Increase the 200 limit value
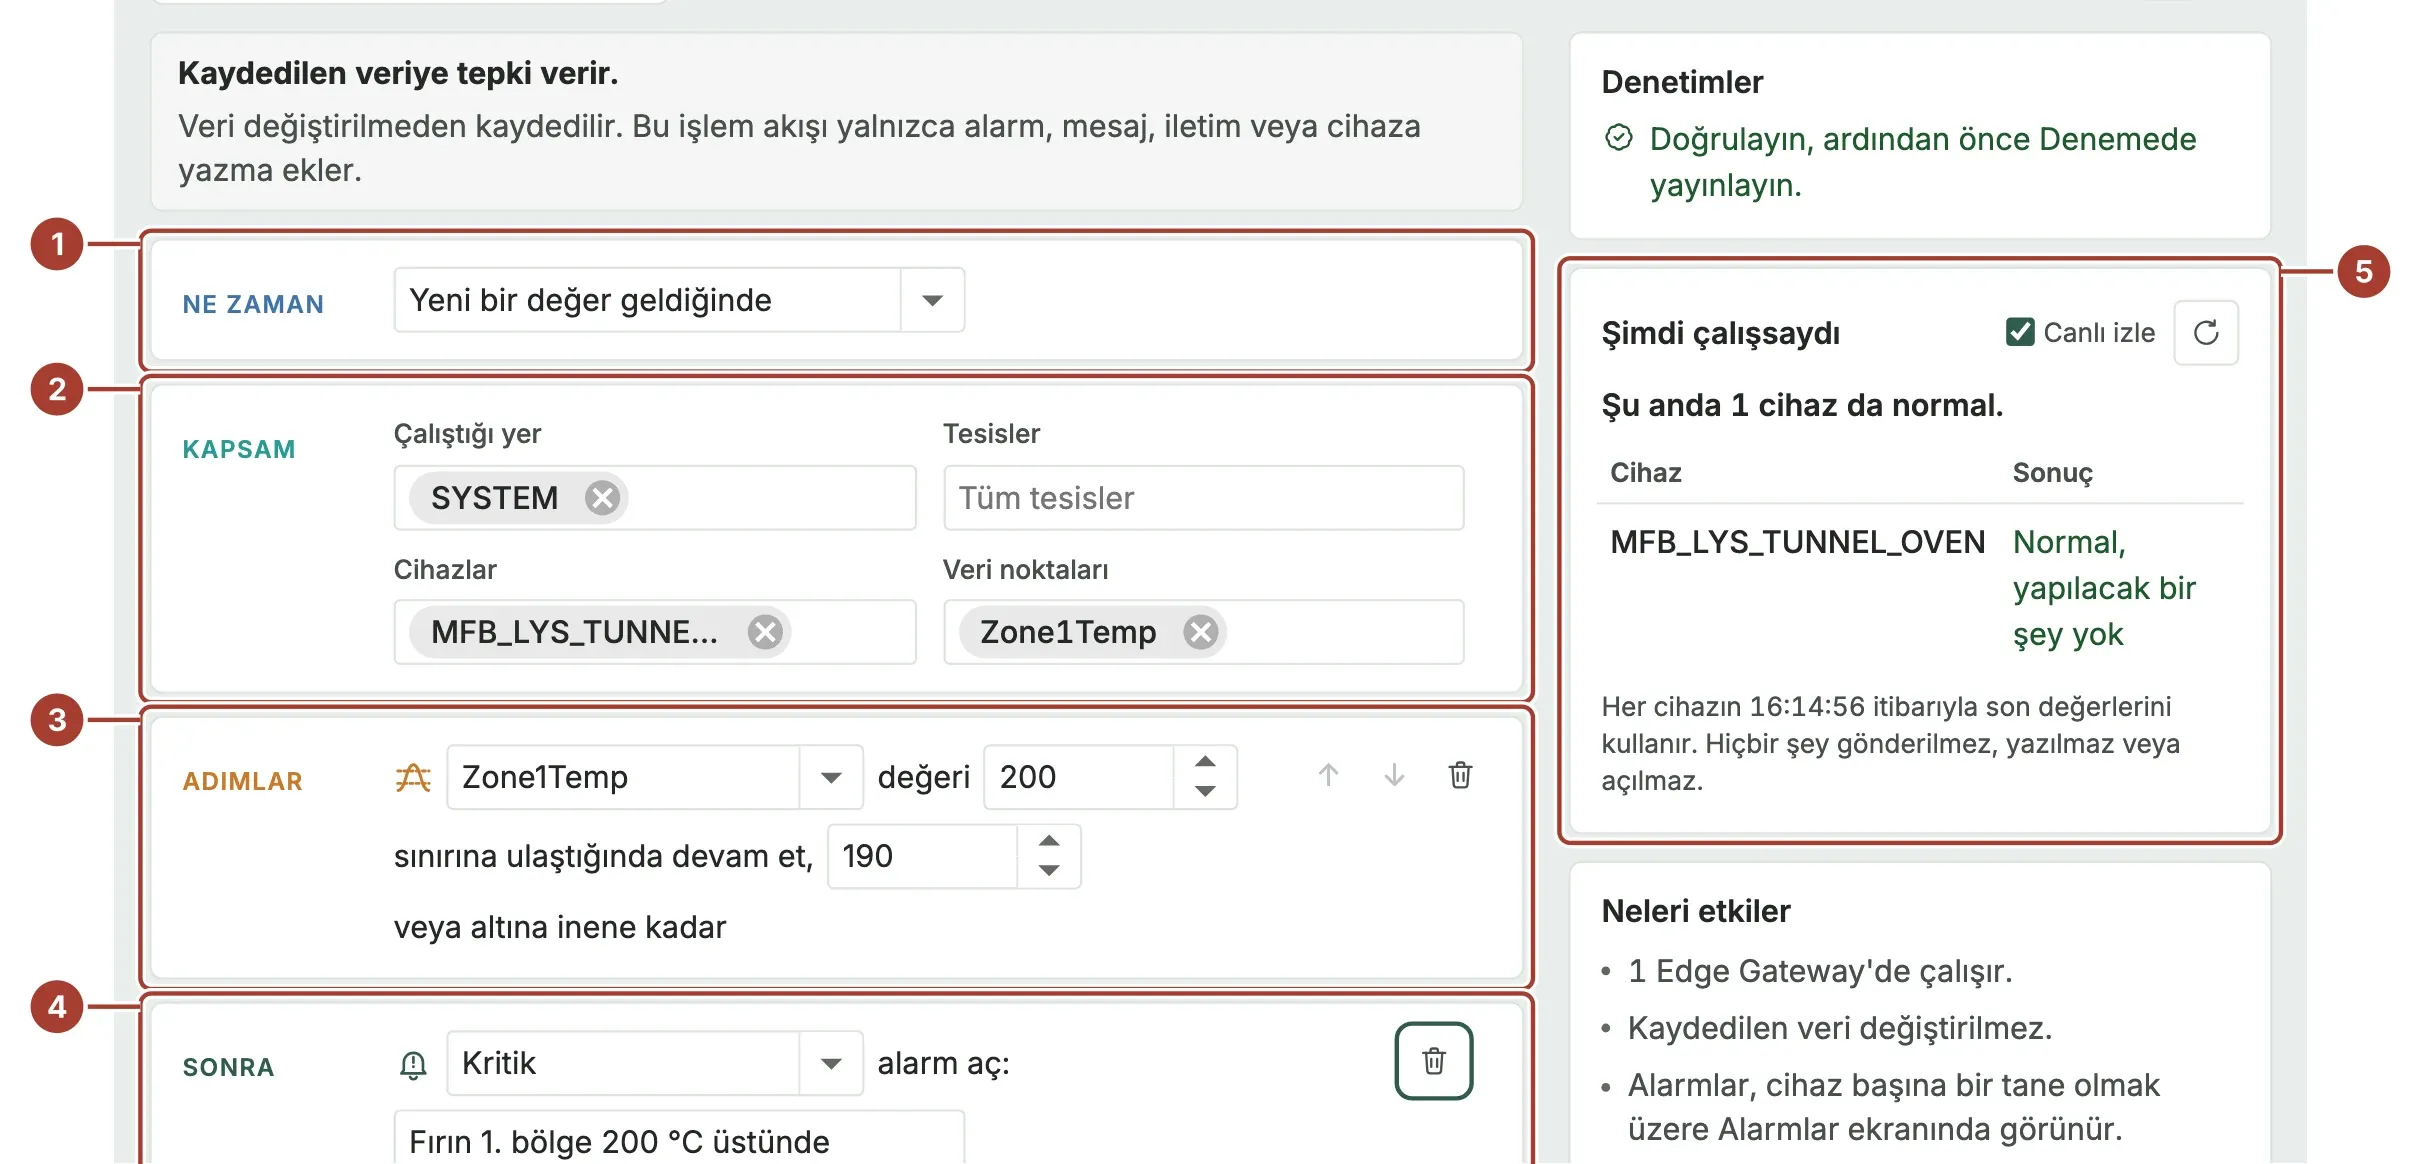2421x1164 pixels. [1205, 762]
